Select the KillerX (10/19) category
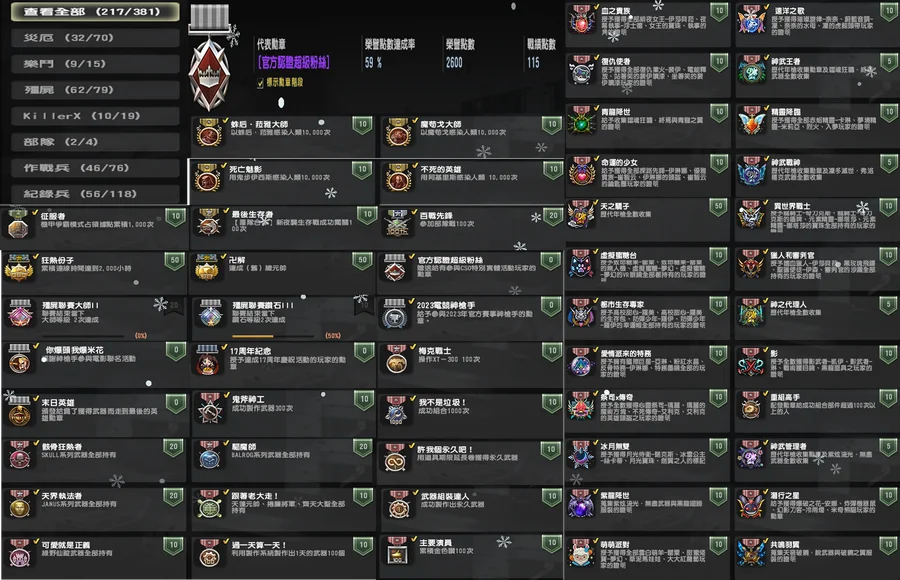Screen dimensions: 900x580 pos(95,116)
